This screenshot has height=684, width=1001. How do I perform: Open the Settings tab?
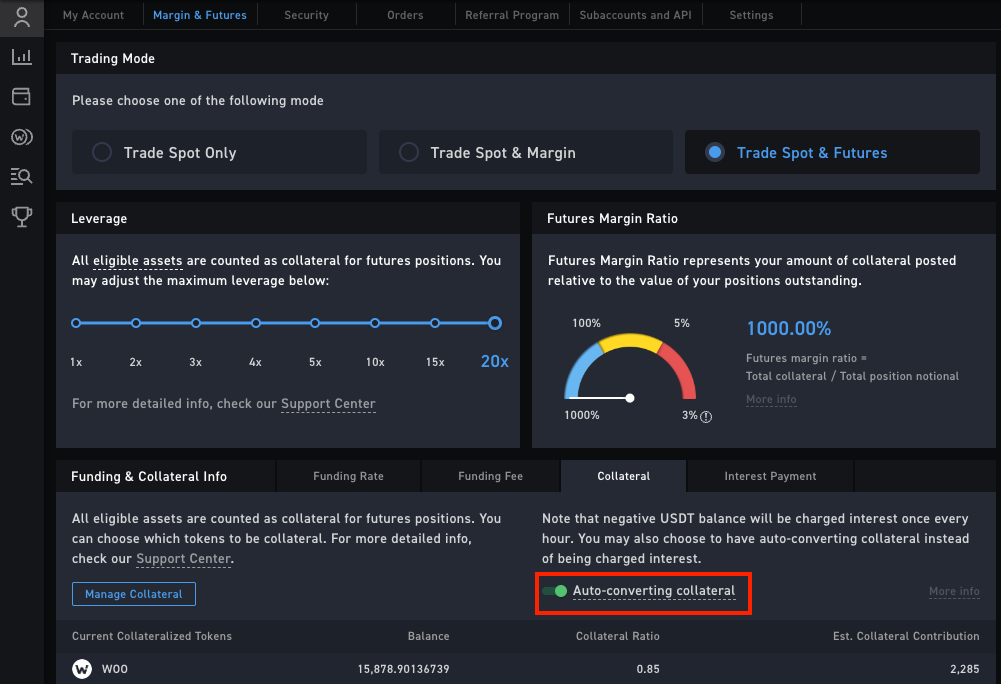click(x=751, y=15)
